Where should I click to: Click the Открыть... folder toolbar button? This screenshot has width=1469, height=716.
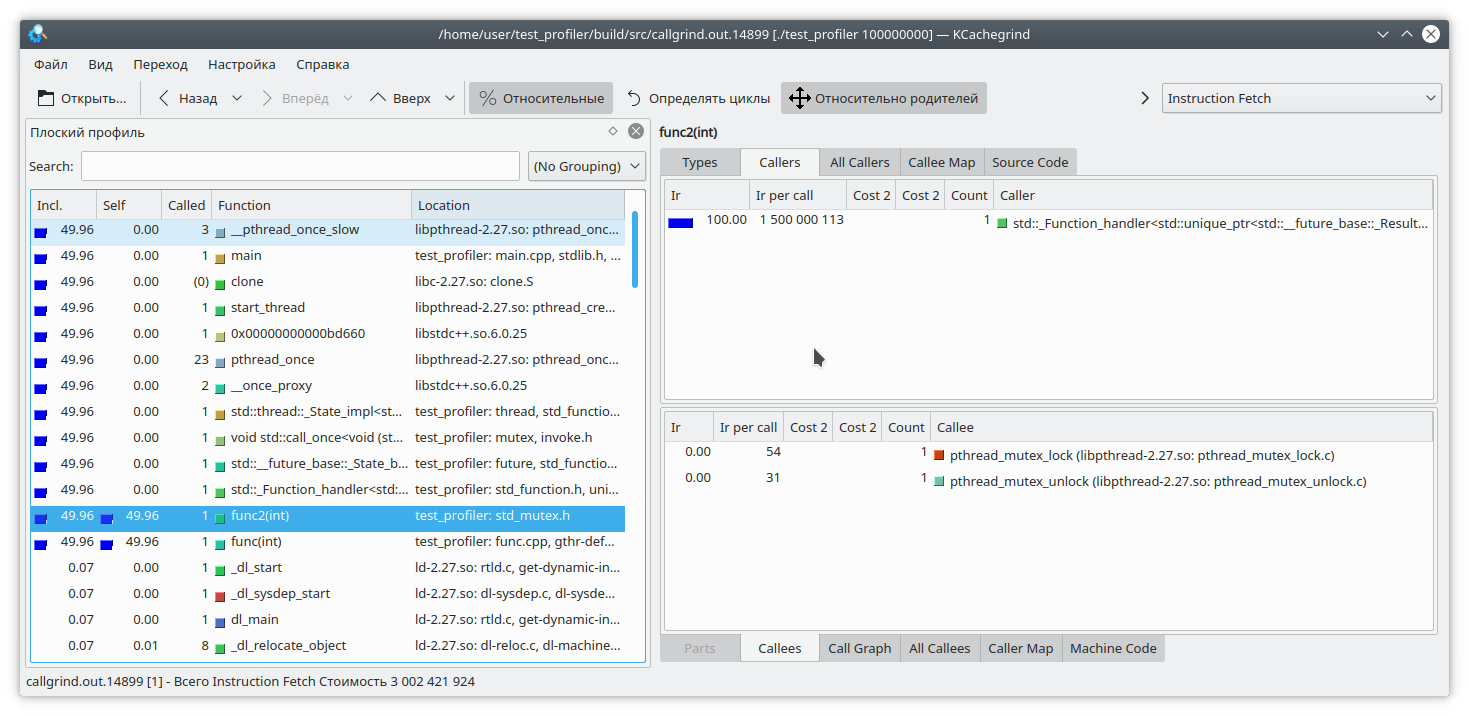coord(82,98)
